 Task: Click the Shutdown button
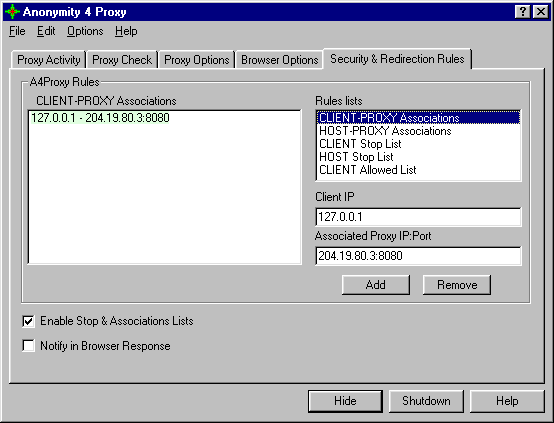coord(426,401)
